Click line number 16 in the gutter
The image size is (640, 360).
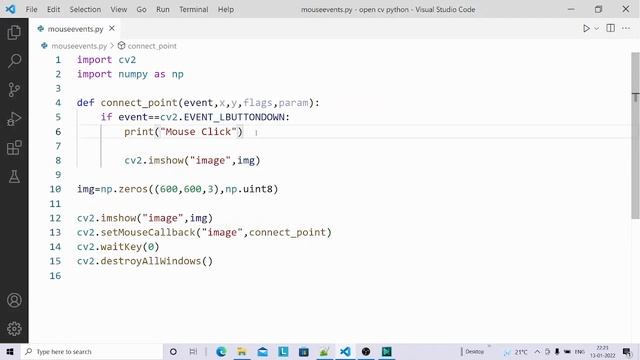(x=56, y=276)
